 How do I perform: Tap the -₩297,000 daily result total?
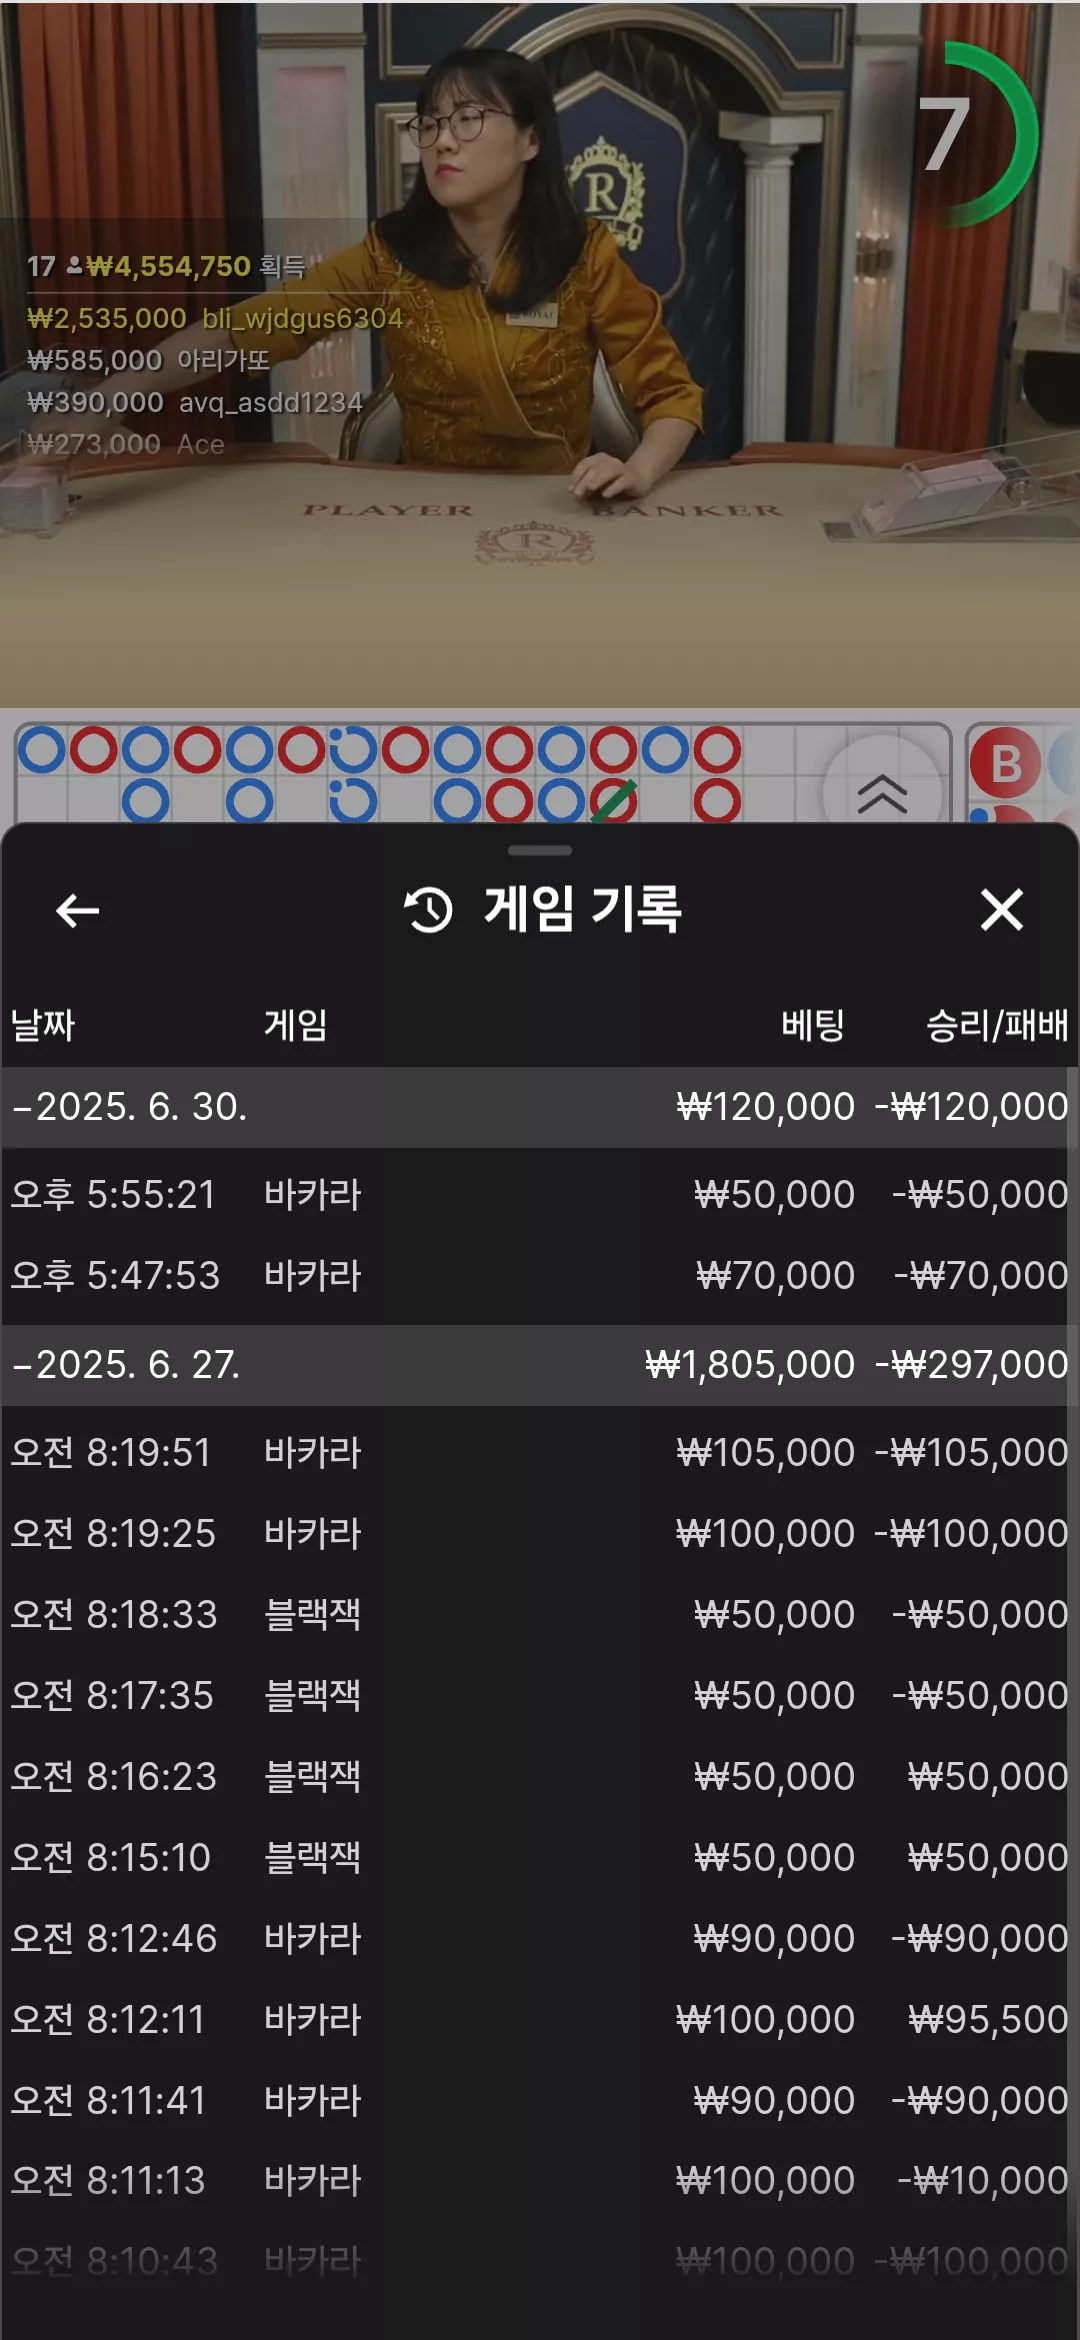coord(972,1365)
